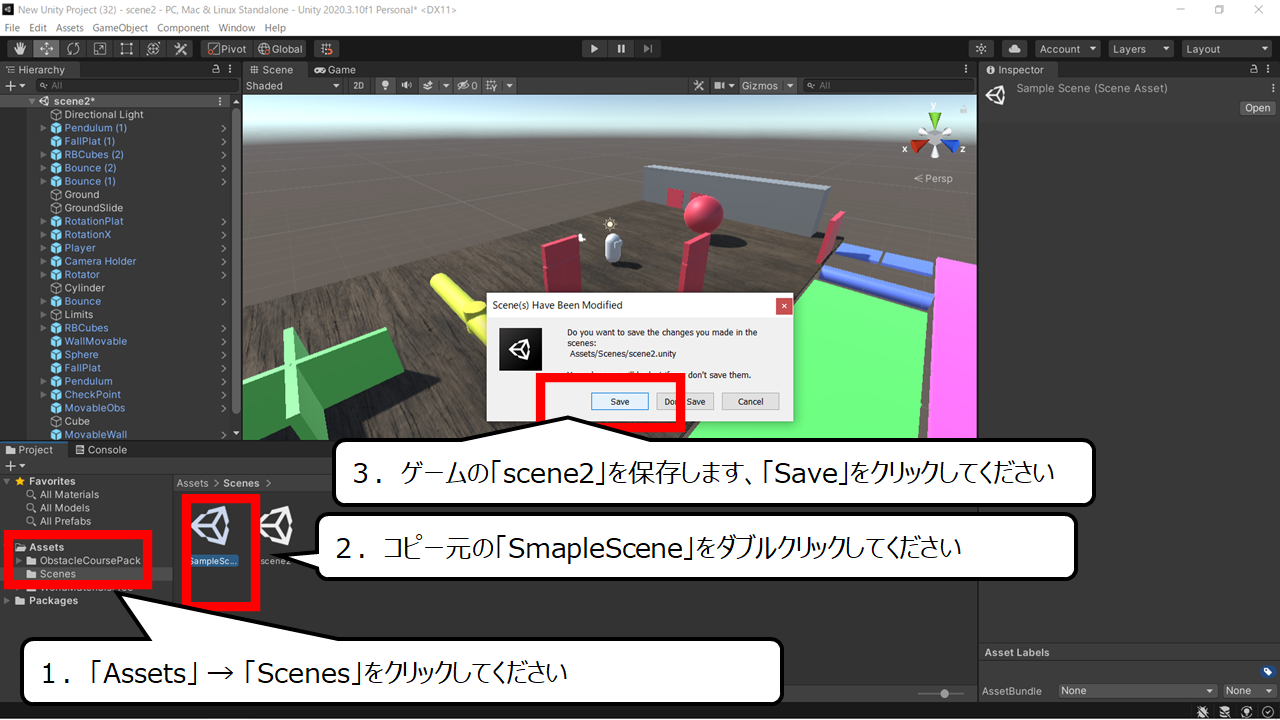Lock the Hierarchy panel
This screenshot has height=720, width=1280.
(x=216, y=70)
